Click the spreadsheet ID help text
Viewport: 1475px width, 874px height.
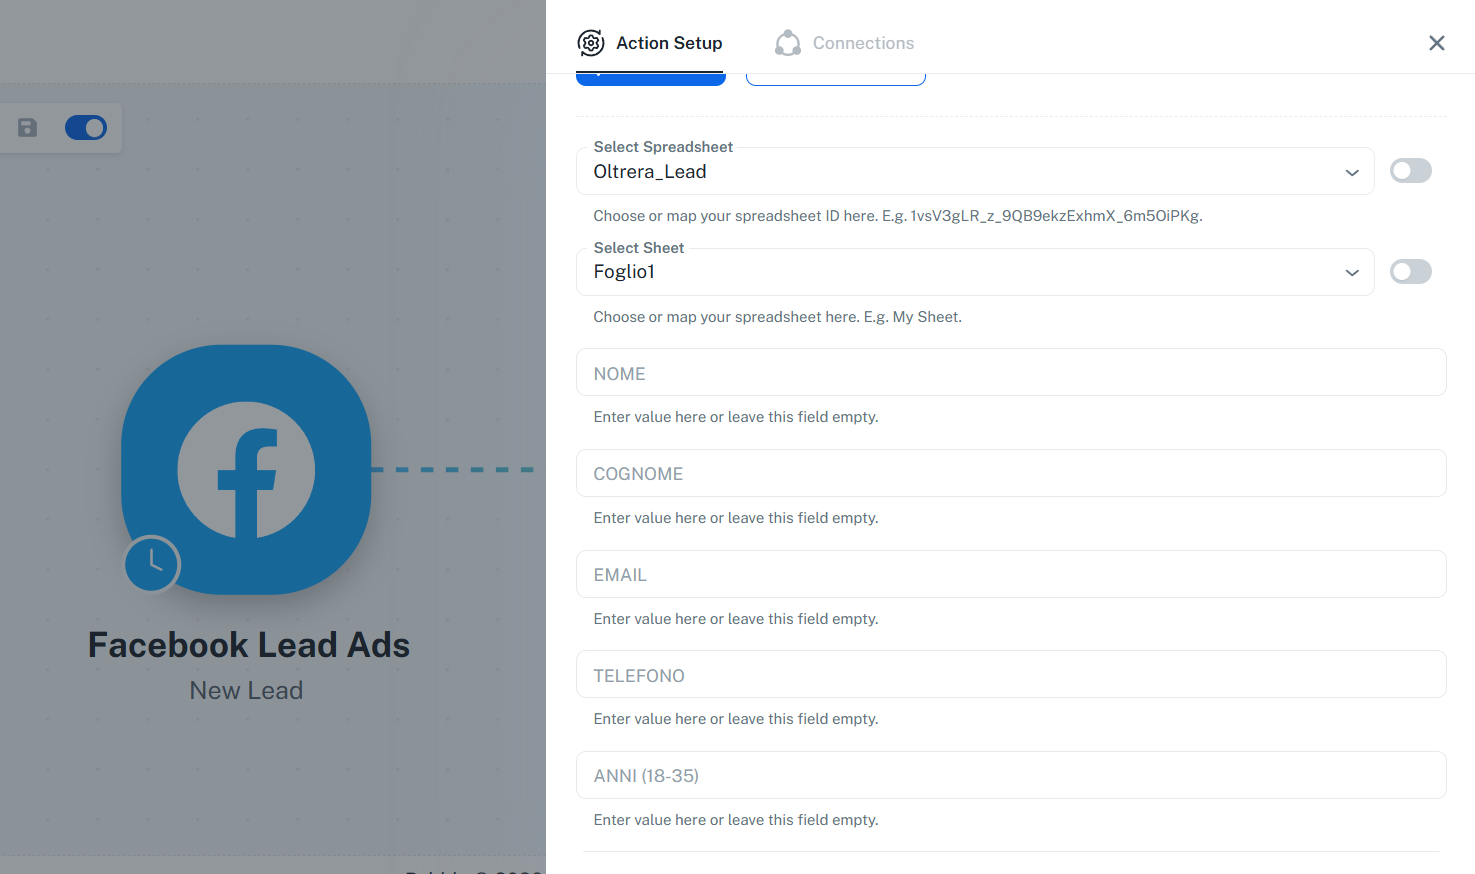point(898,216)
